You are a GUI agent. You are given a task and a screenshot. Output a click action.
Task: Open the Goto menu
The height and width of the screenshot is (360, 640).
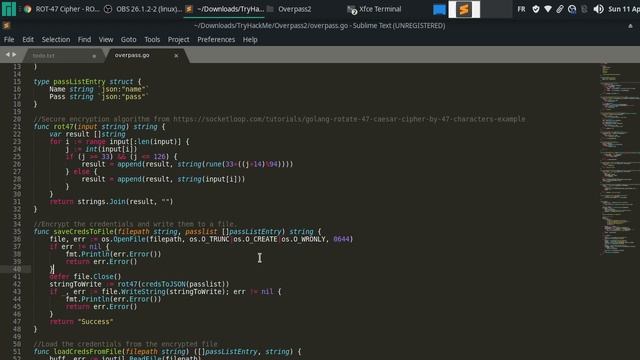129,40
